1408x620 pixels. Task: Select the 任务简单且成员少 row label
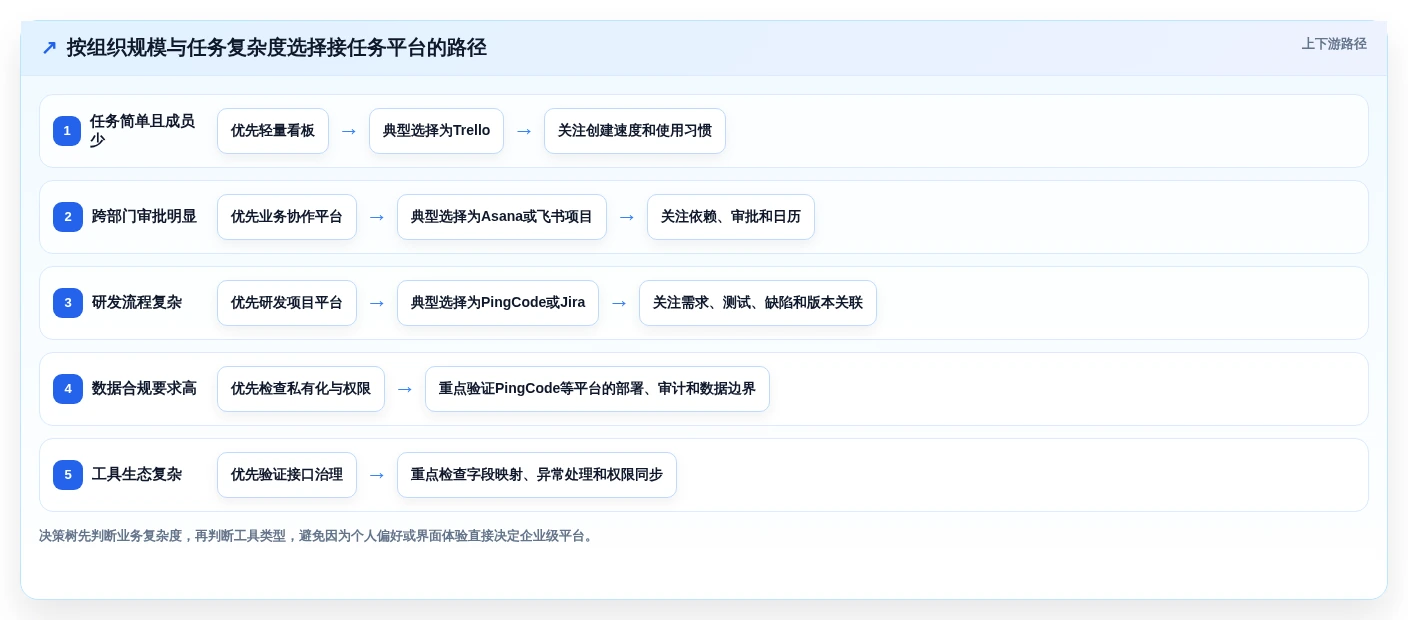point(143,131)
